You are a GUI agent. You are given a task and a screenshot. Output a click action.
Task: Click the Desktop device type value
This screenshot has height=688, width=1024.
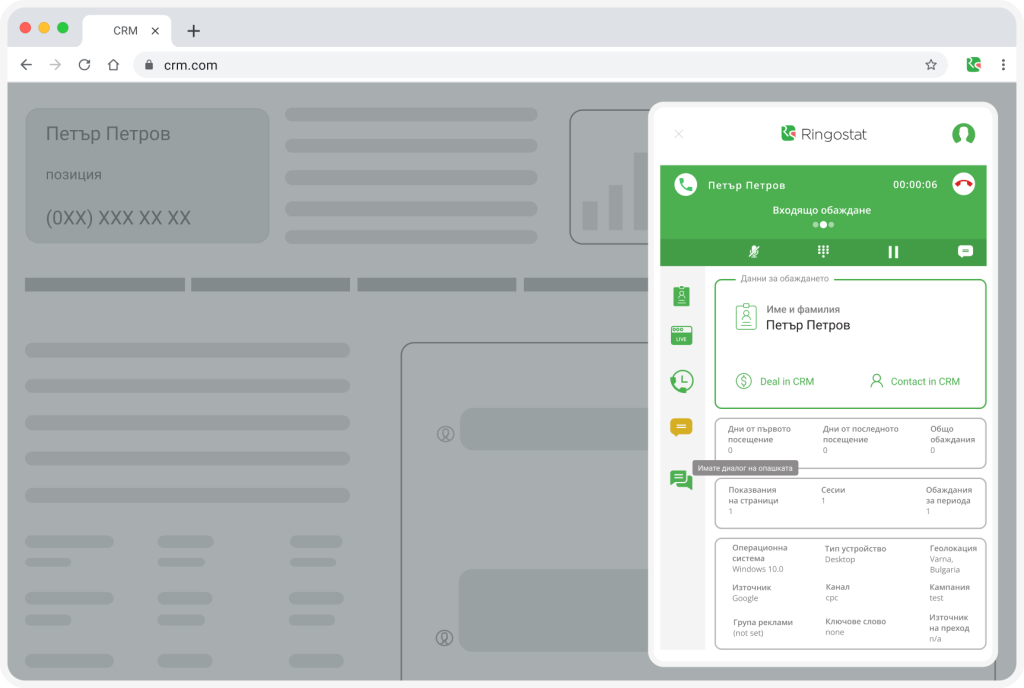[840, 559]
